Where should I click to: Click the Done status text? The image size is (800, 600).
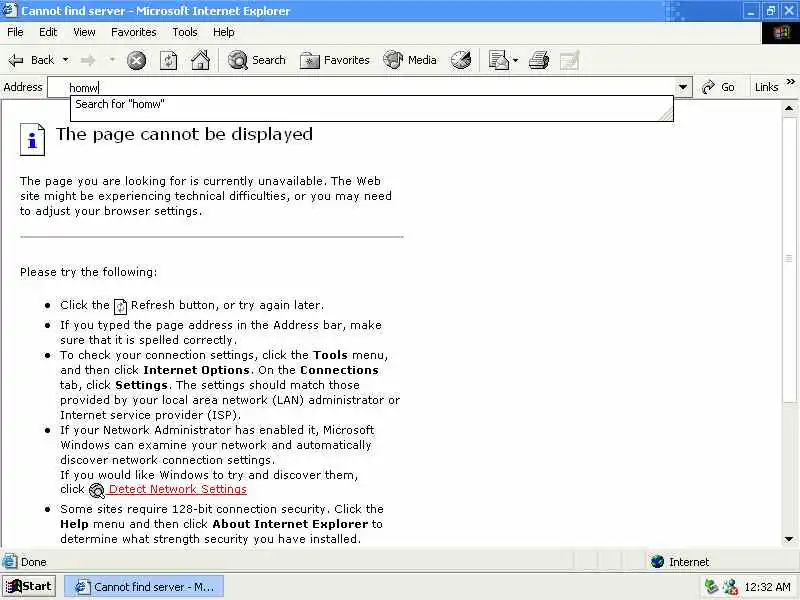click(x=34, y=562)
